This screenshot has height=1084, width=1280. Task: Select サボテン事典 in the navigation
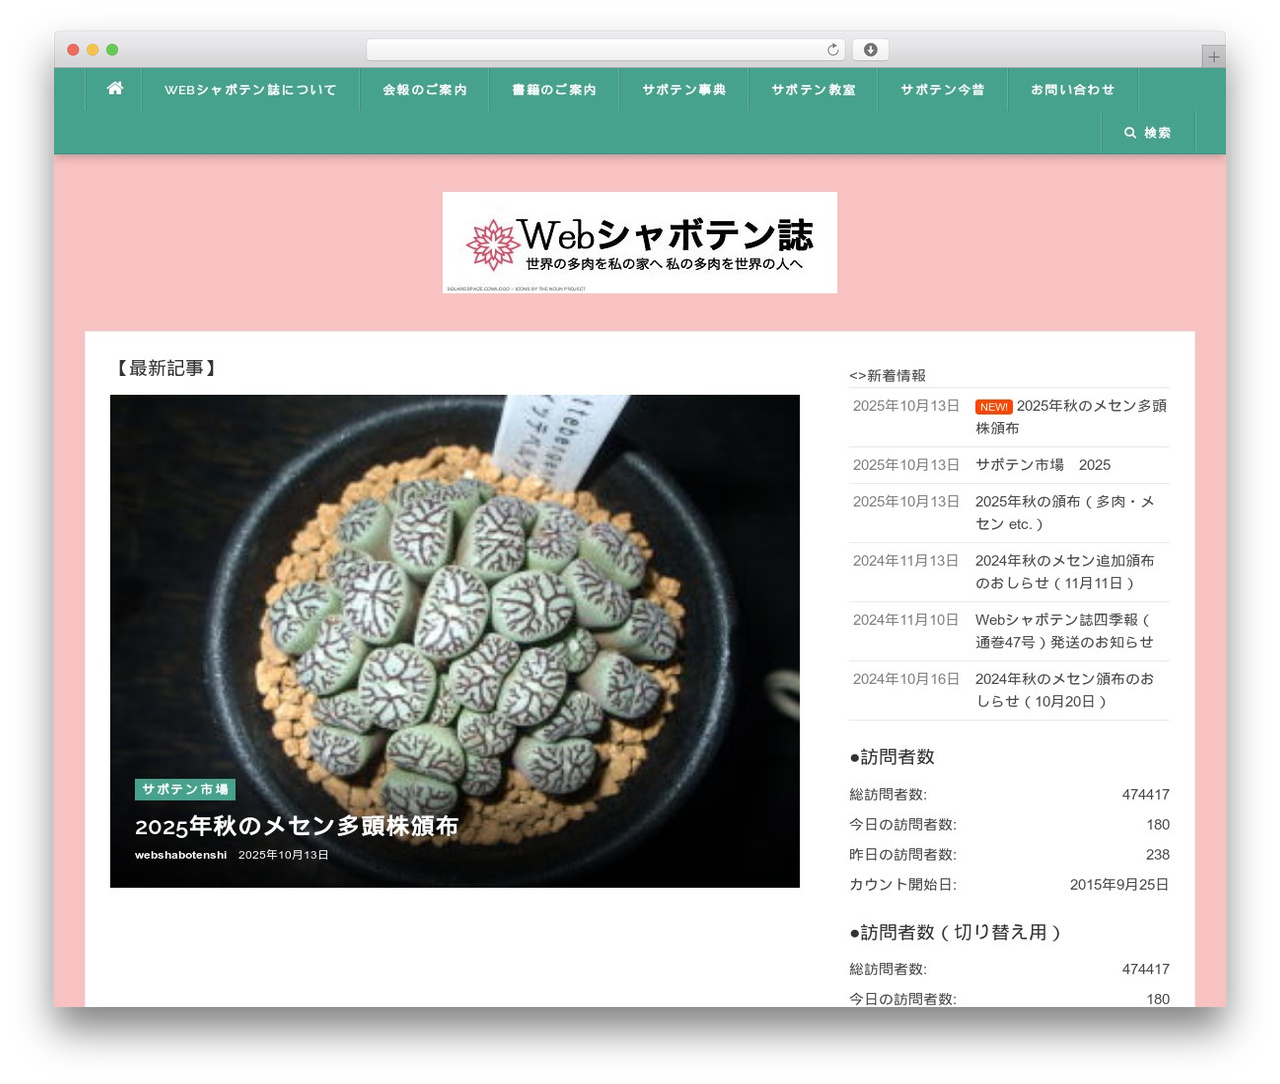click(684, 90)
